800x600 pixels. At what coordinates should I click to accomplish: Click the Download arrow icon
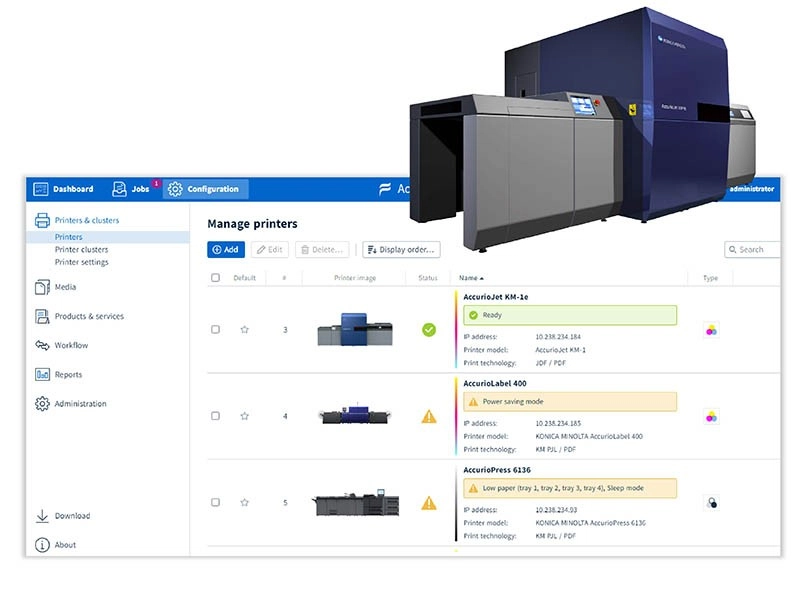tap(42, 516)
